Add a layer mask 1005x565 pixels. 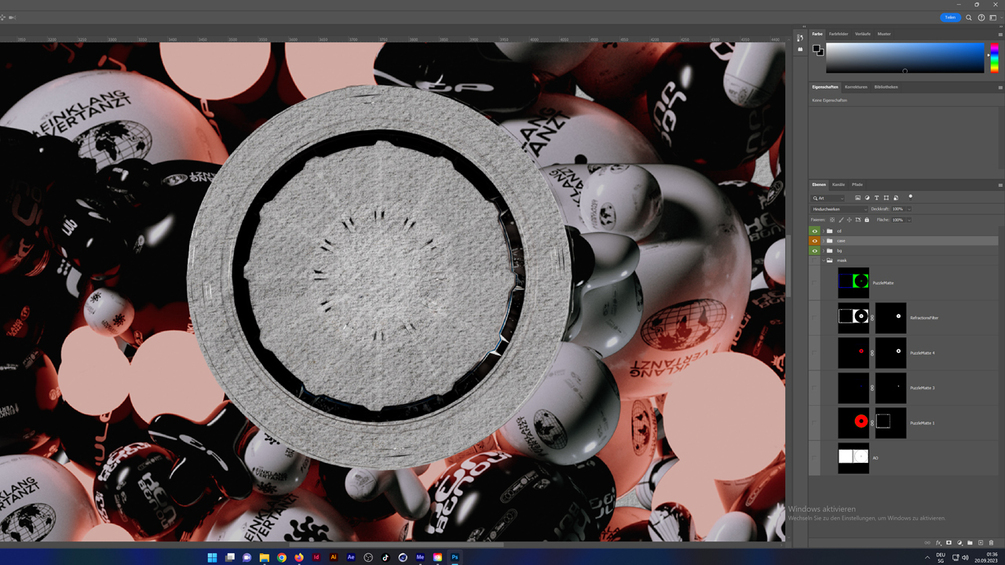click(x=949, y=543)
